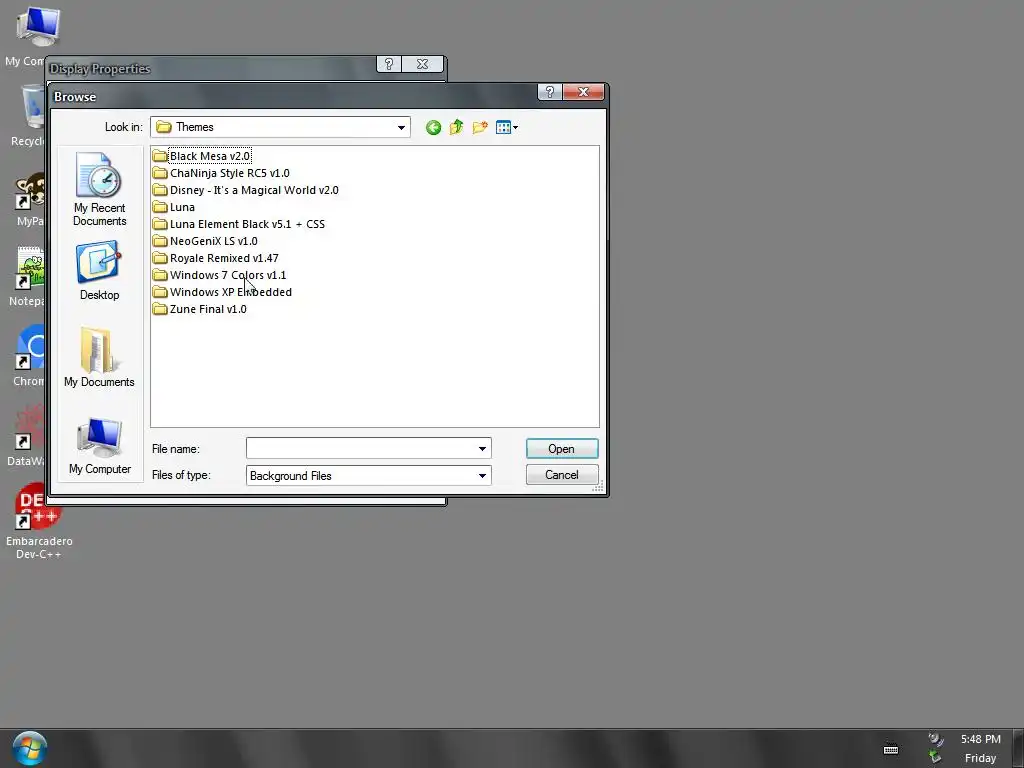Select Luna Element Black v5.1 folder icon
The height and width of the screenshot is (768, 1024).
(160, 223)
